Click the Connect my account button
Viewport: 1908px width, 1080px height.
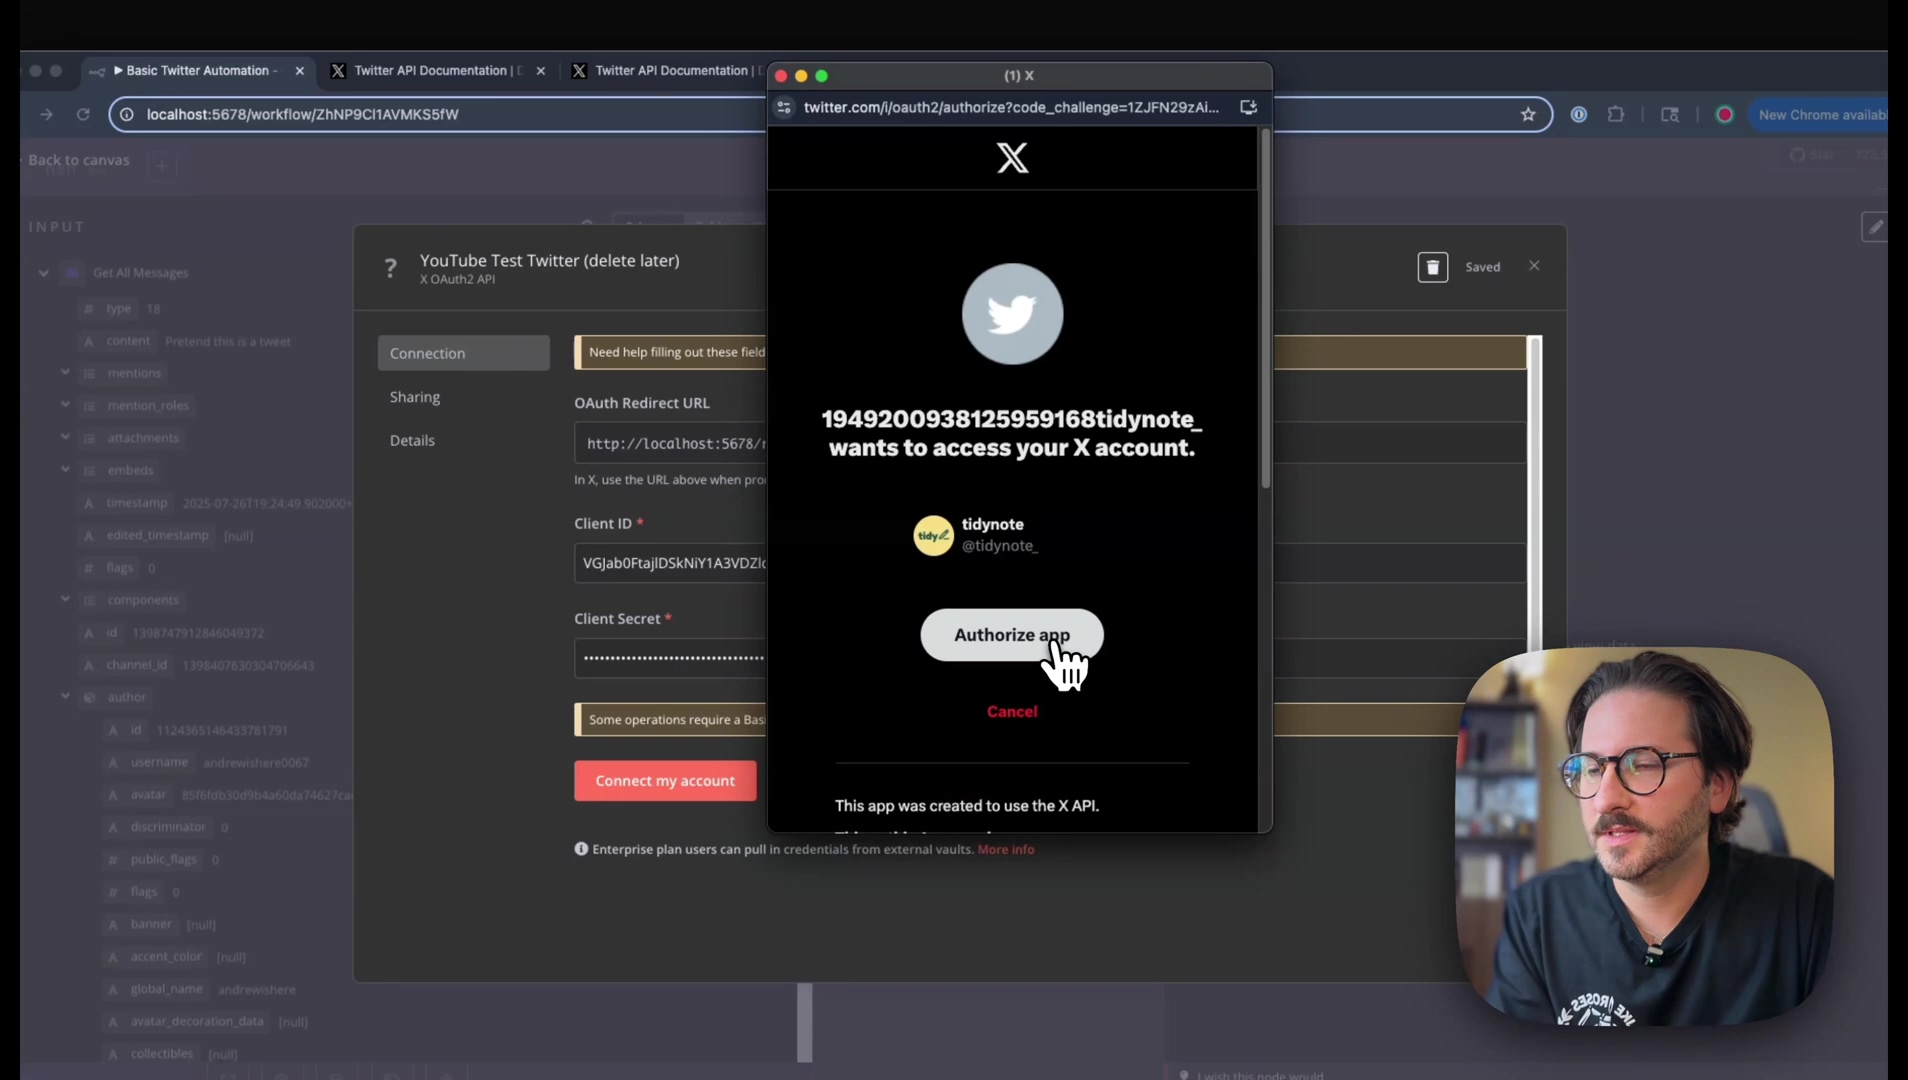(665, 781)
